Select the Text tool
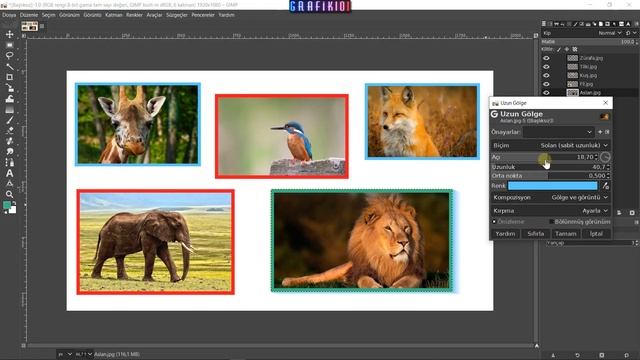Viewport: 640px width, 360px height. pyautogui.click(x=9, y=173)
